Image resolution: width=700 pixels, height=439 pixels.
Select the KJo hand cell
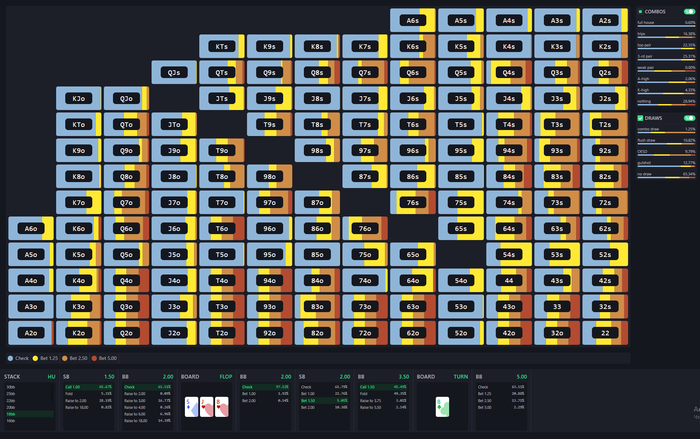[79, 98]
